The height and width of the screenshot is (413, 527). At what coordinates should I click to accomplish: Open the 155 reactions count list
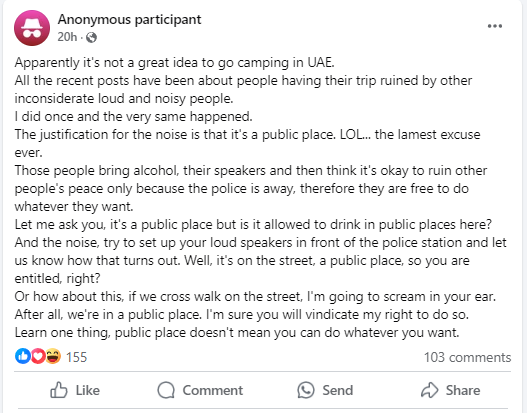tap(76, 357)
